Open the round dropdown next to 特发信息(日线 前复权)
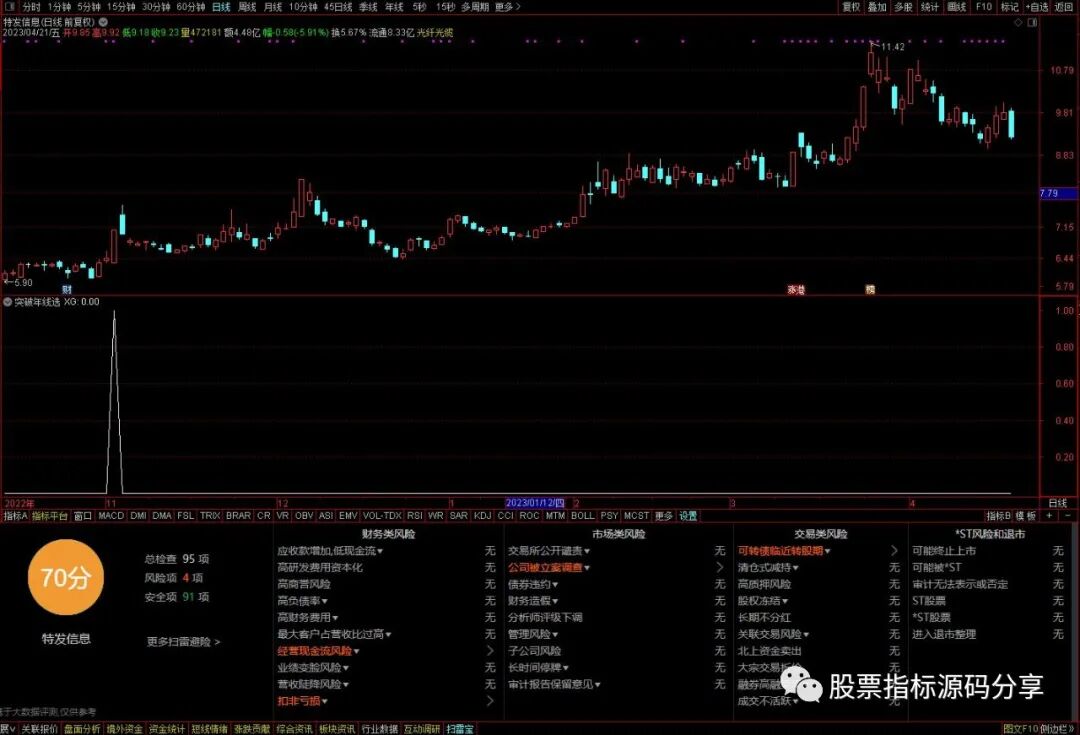Screen dimensions: 1080x735 pos(103,22)
